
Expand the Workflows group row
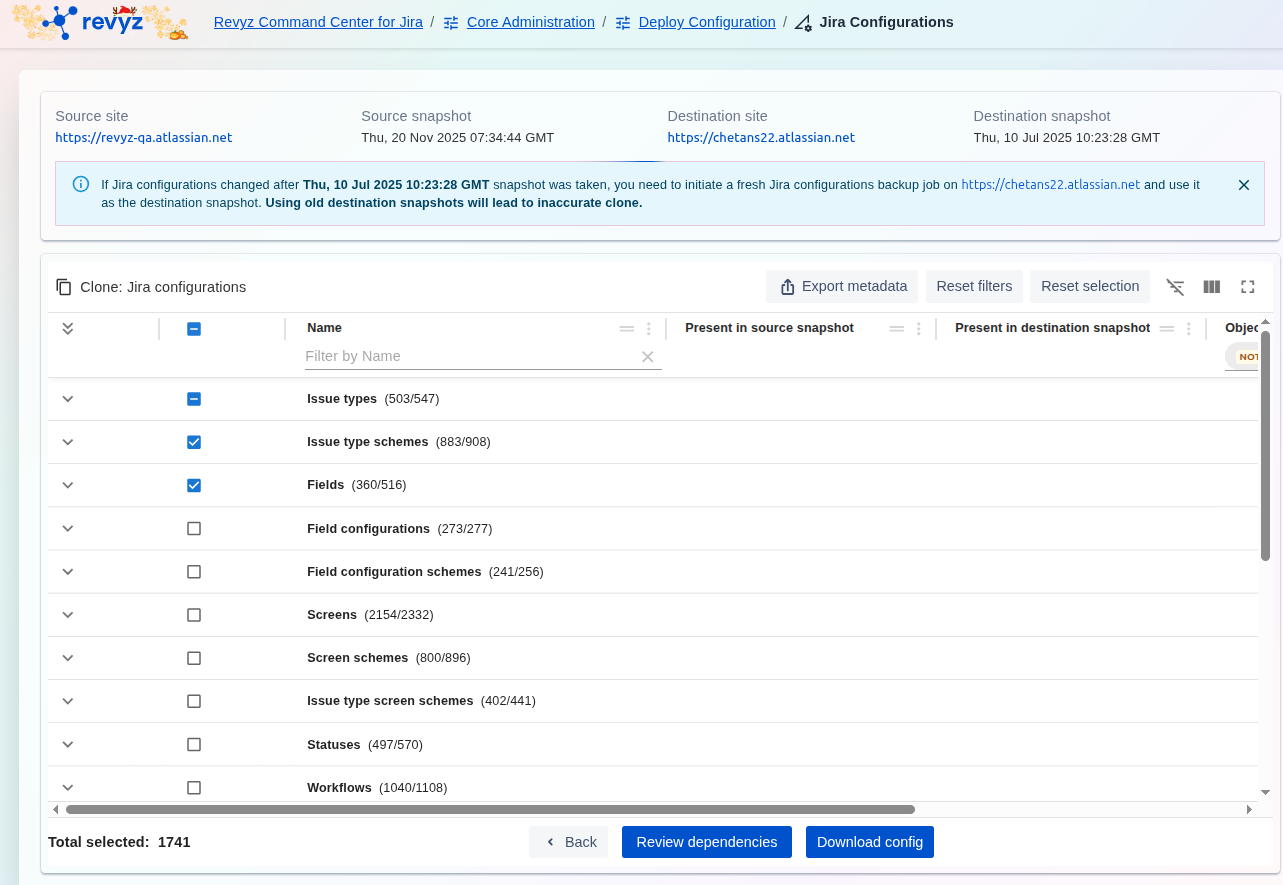point(68,787)
